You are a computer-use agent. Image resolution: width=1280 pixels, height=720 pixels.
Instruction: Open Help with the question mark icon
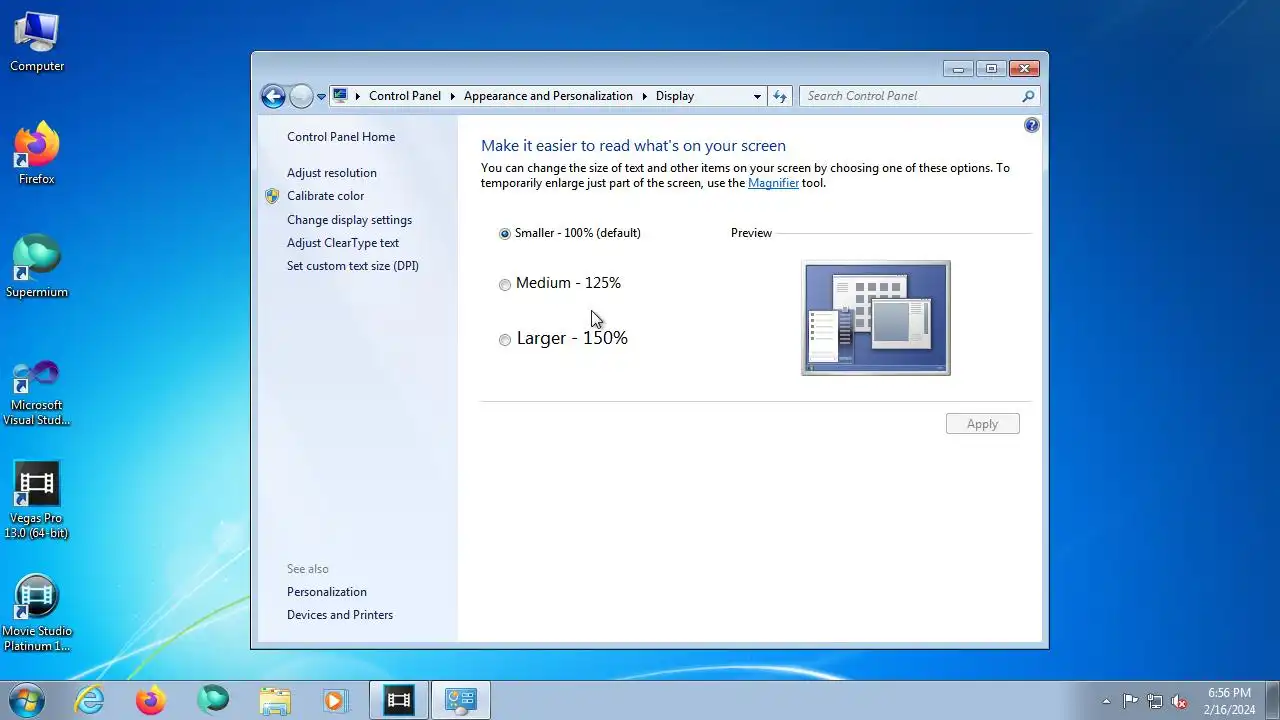click(x=1032, y=125)
